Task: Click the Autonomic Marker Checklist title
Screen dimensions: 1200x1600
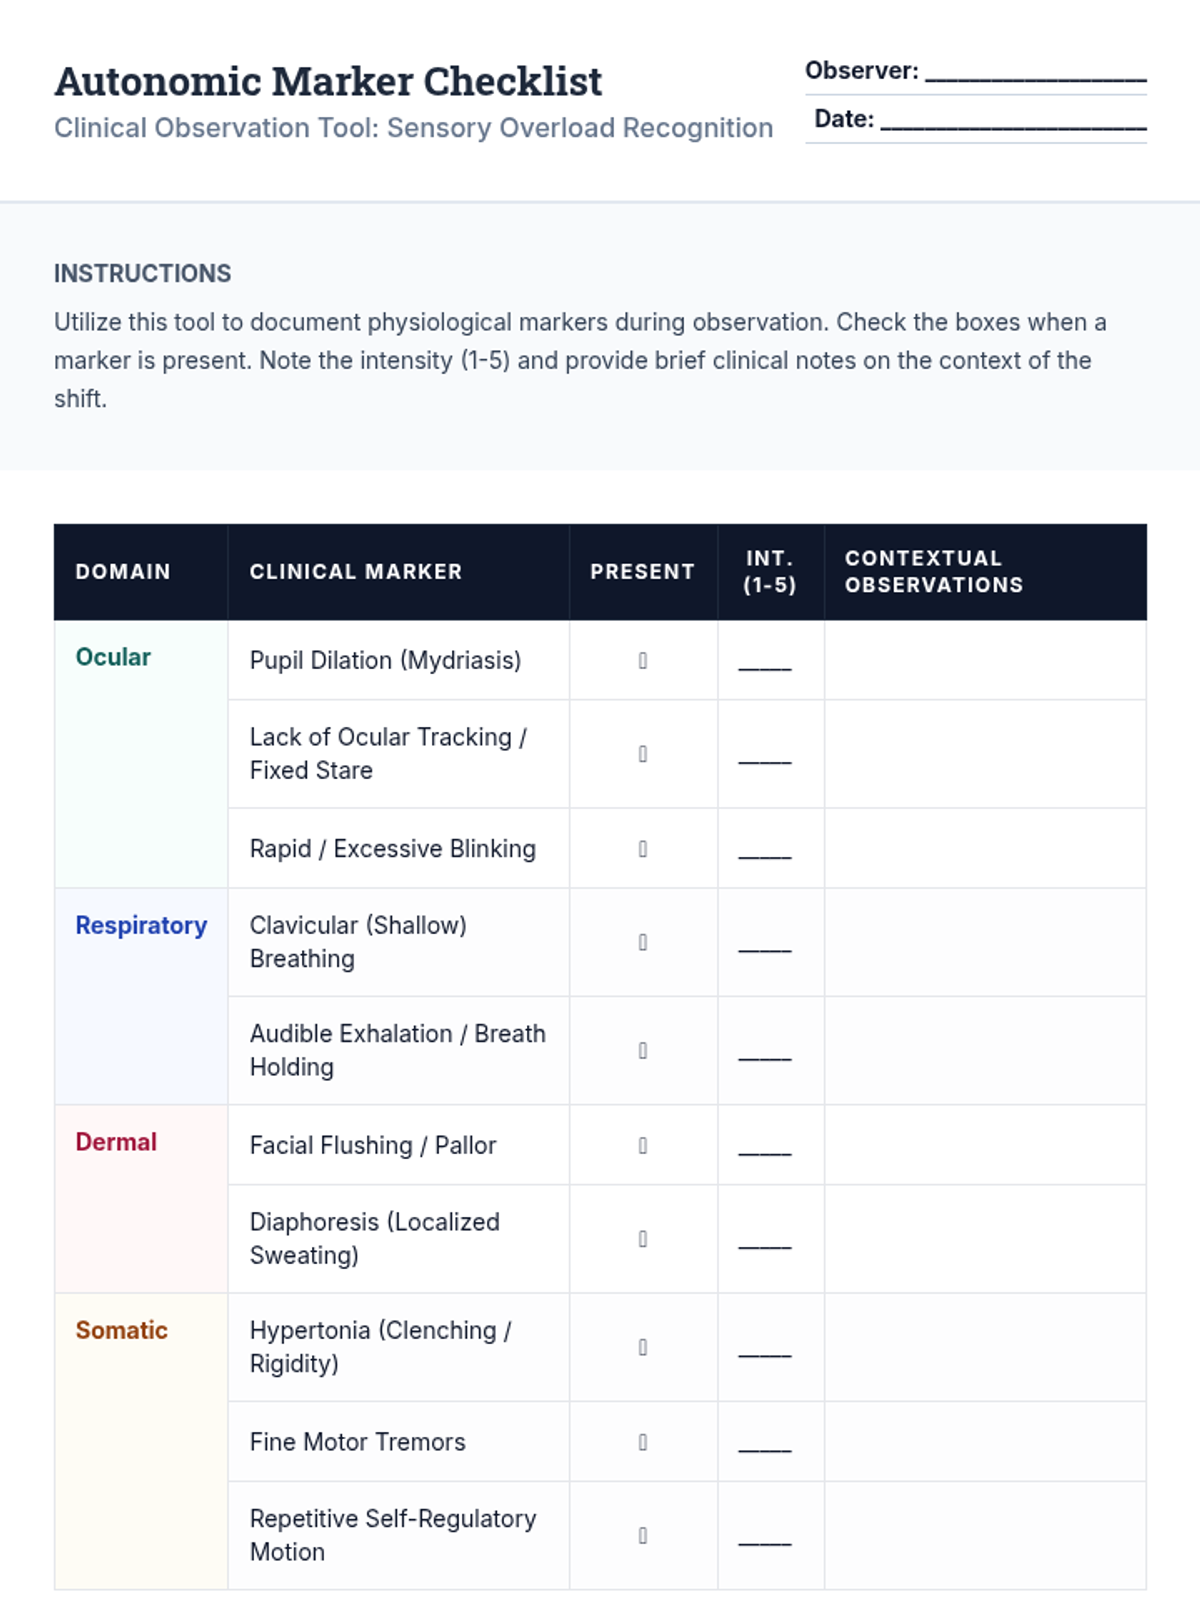Action: [328, 82]
